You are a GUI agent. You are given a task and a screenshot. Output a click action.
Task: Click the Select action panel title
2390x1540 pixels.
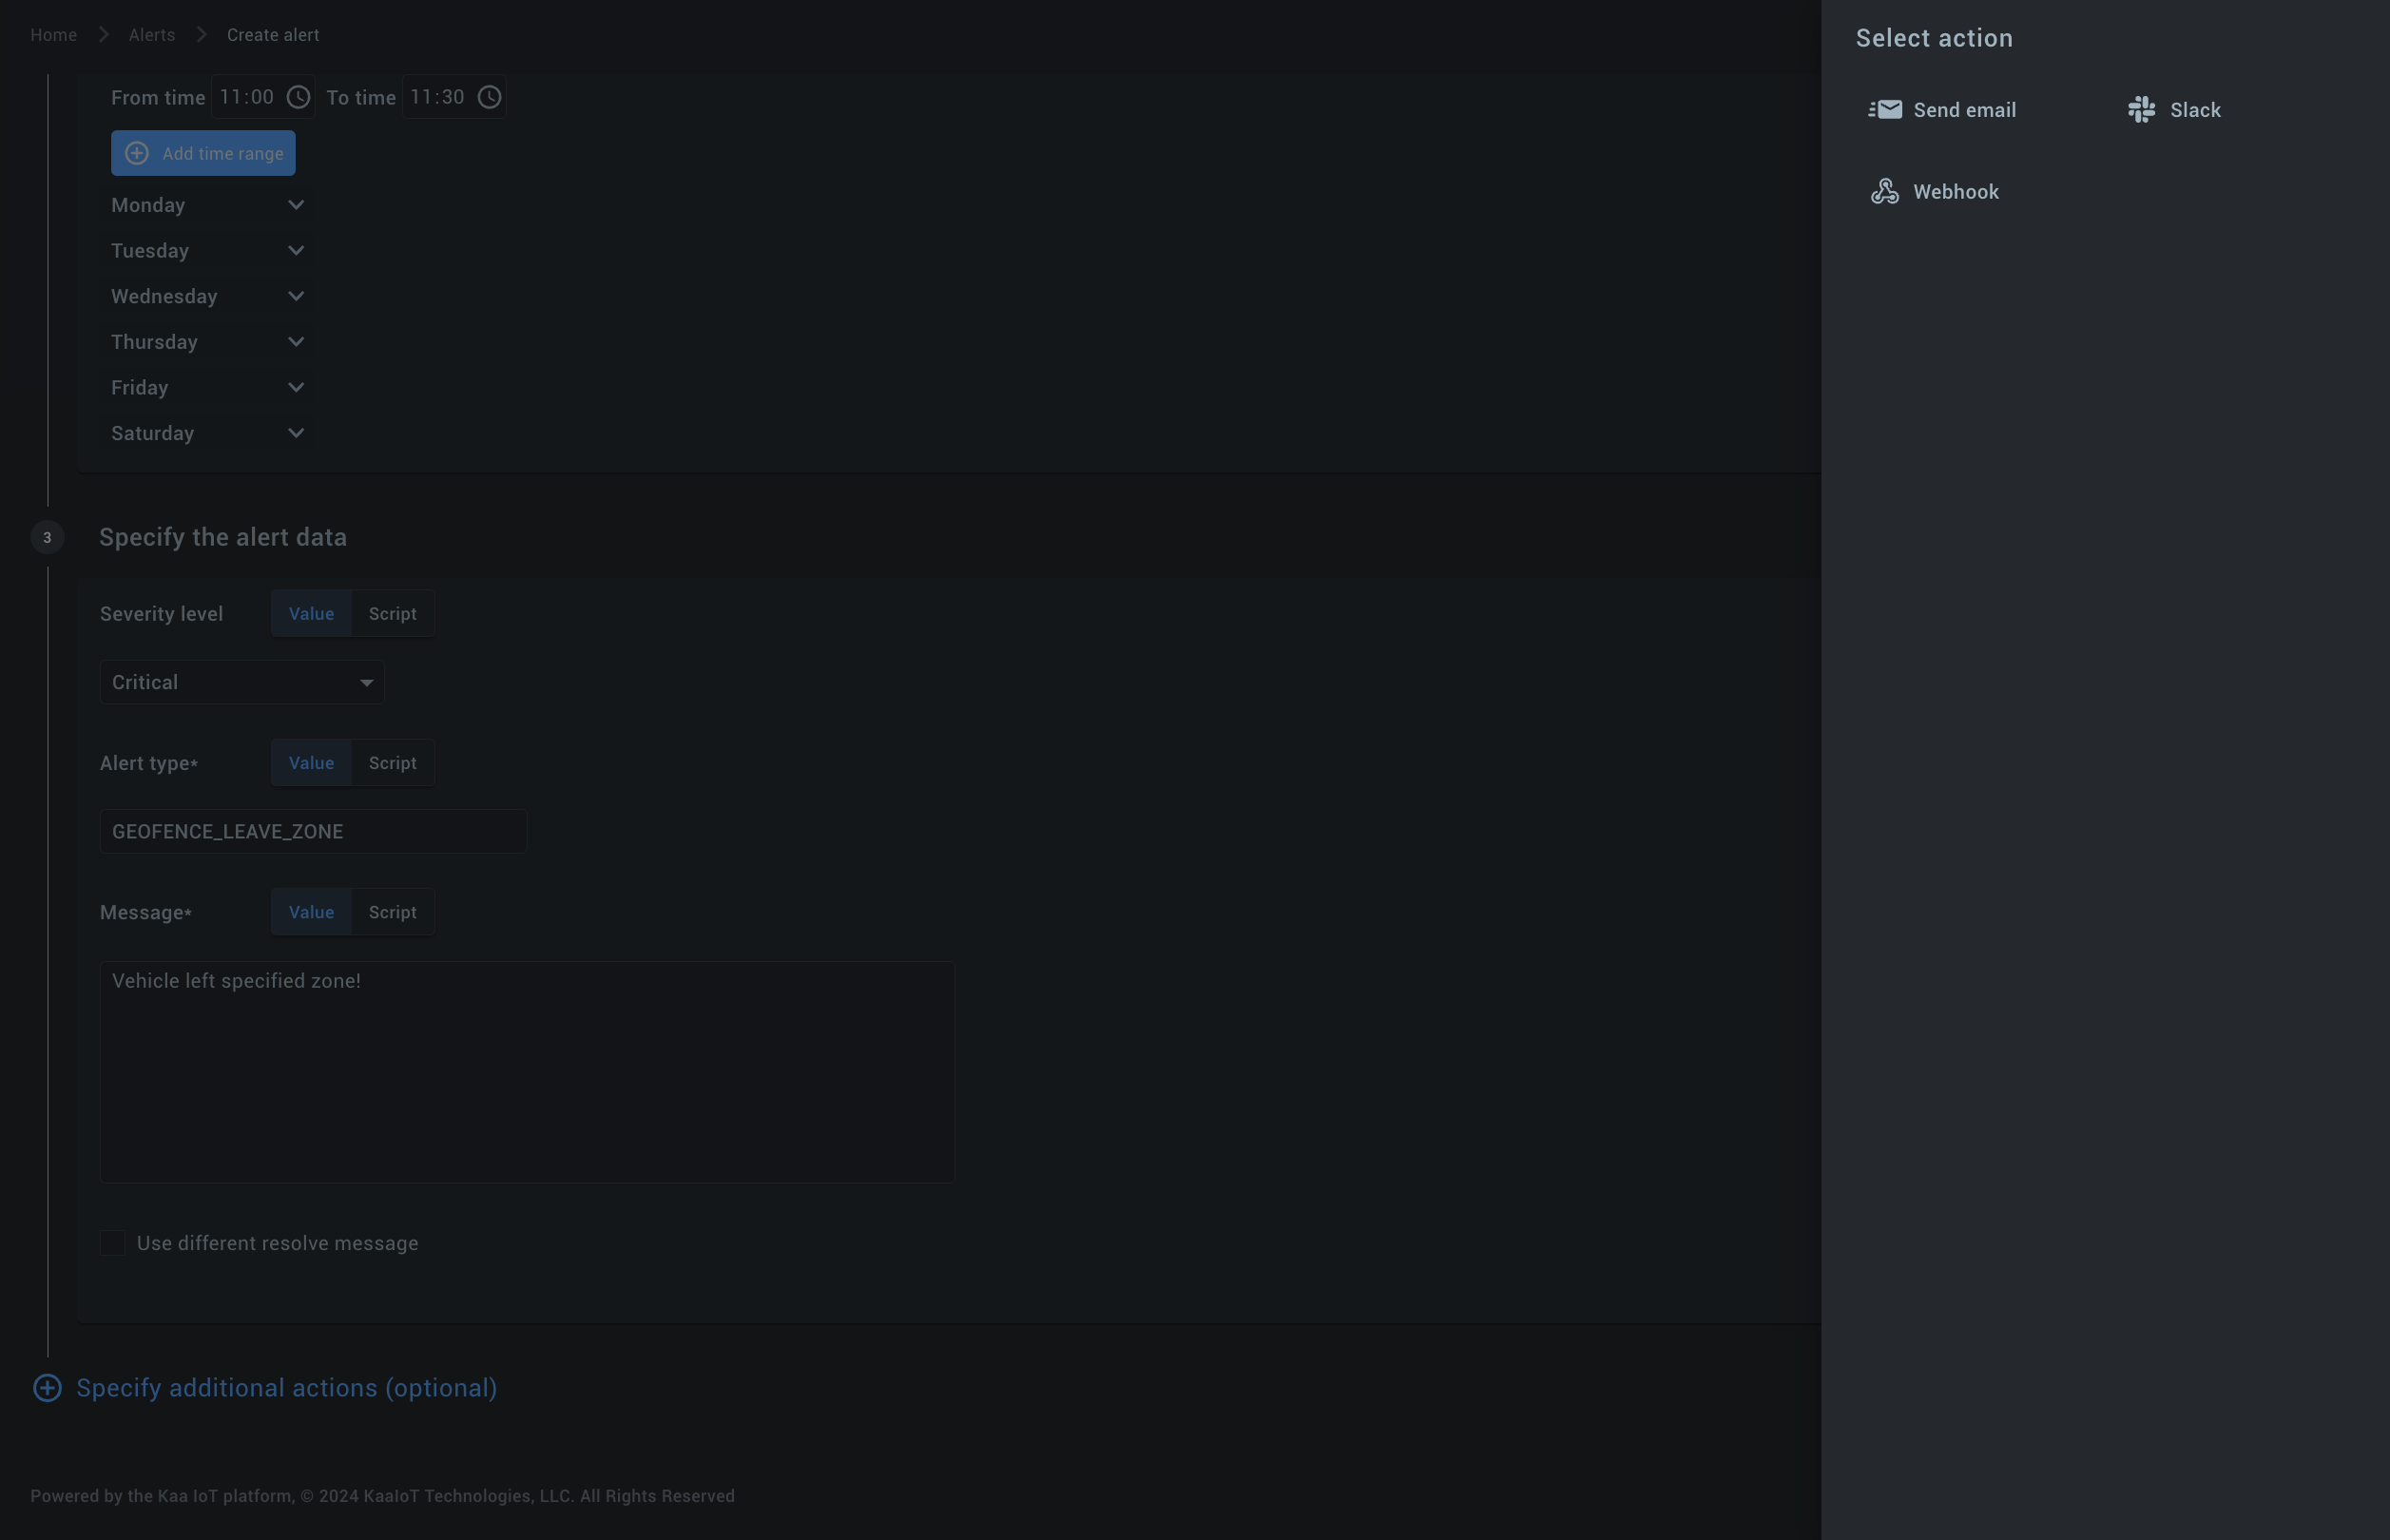(x=1934, y=38)
